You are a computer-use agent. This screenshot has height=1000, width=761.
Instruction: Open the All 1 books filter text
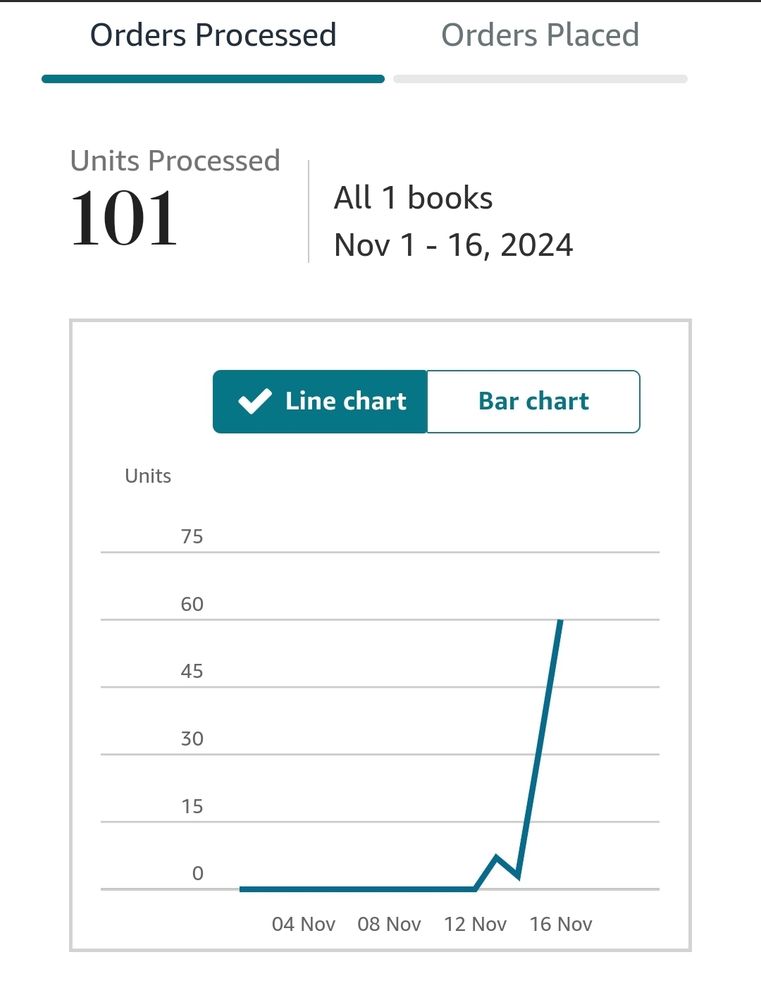(413, 198)
